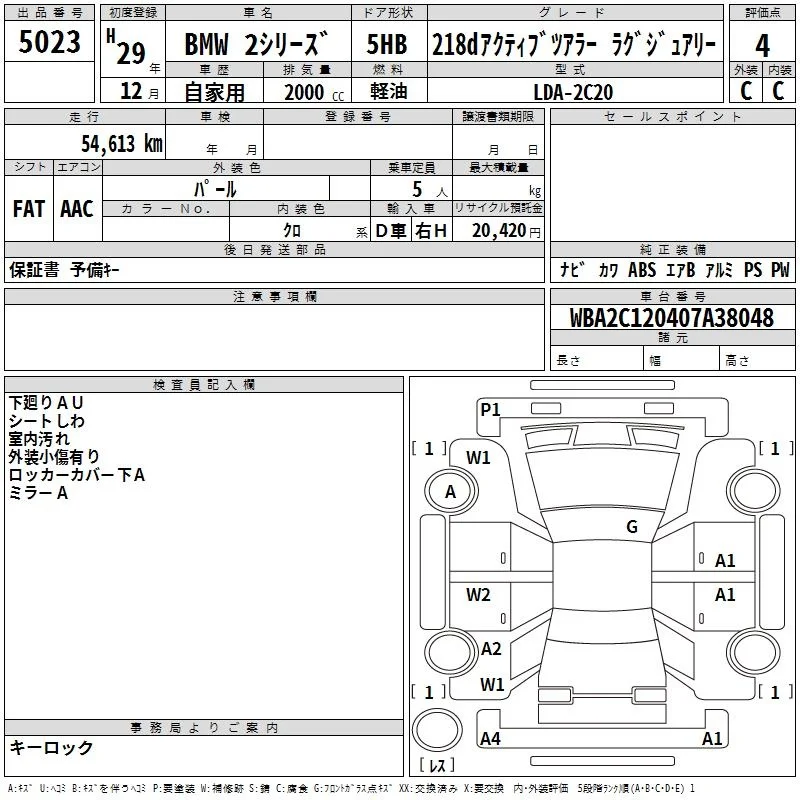Image resolution: width=800 pixels, height=800 pixels.
Task: Click 車台番号 header
Action: tap(672, 296)
